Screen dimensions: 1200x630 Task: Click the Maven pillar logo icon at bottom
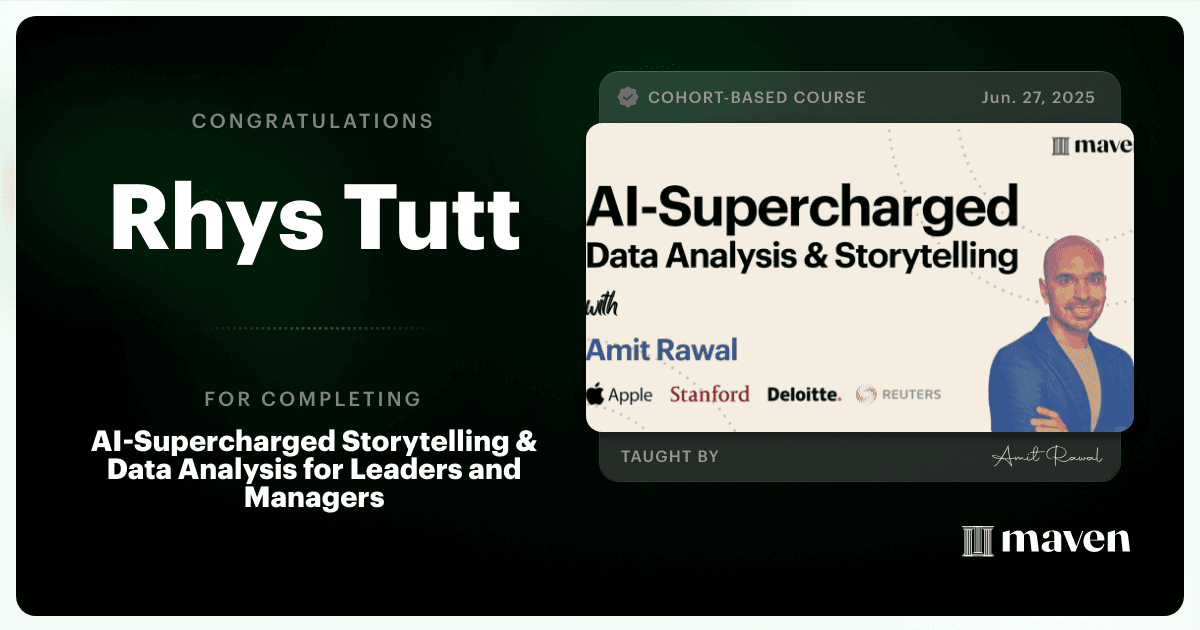point(976,541)
